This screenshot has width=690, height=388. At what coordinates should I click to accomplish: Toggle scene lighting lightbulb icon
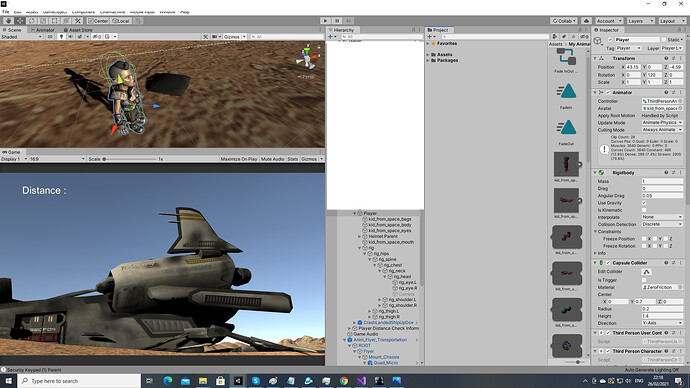[x=61, y=37]
